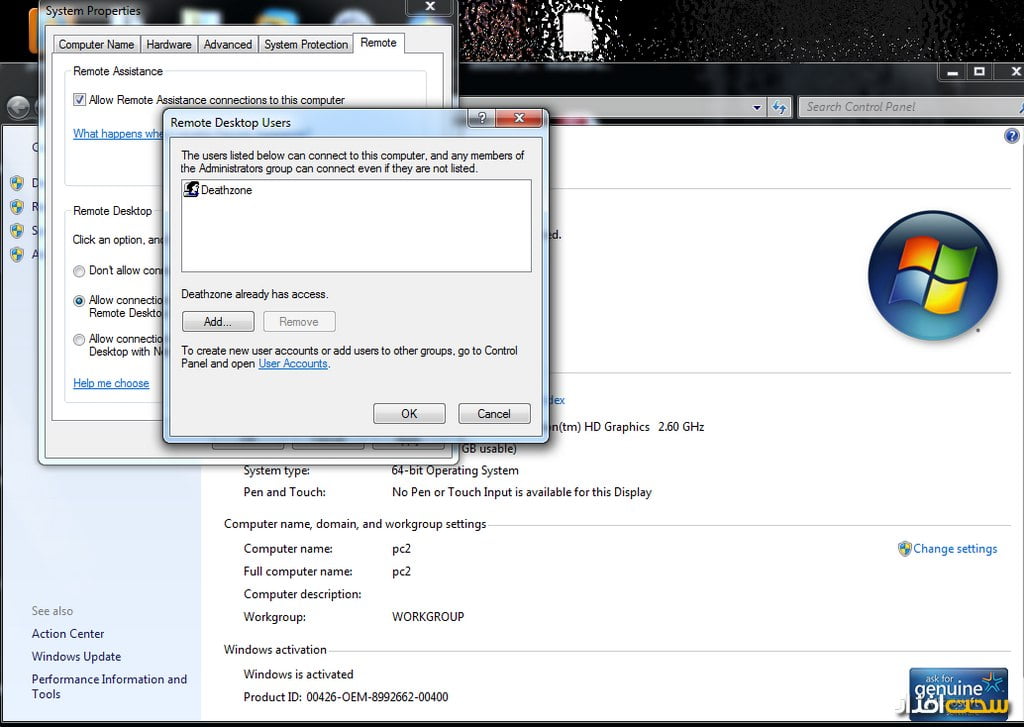Expand the address bar dropdown arrow
This screenshot has height=727, width=1024.
(x=757, y=107)
